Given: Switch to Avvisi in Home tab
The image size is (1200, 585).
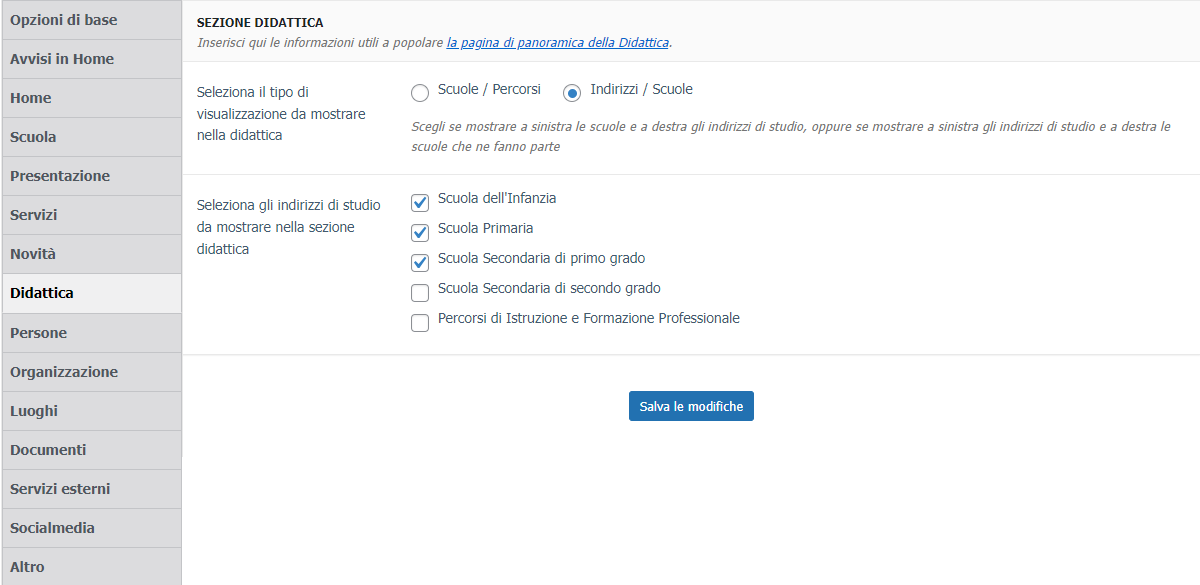Looking at the screenshot, I should [x=91, y=59].
